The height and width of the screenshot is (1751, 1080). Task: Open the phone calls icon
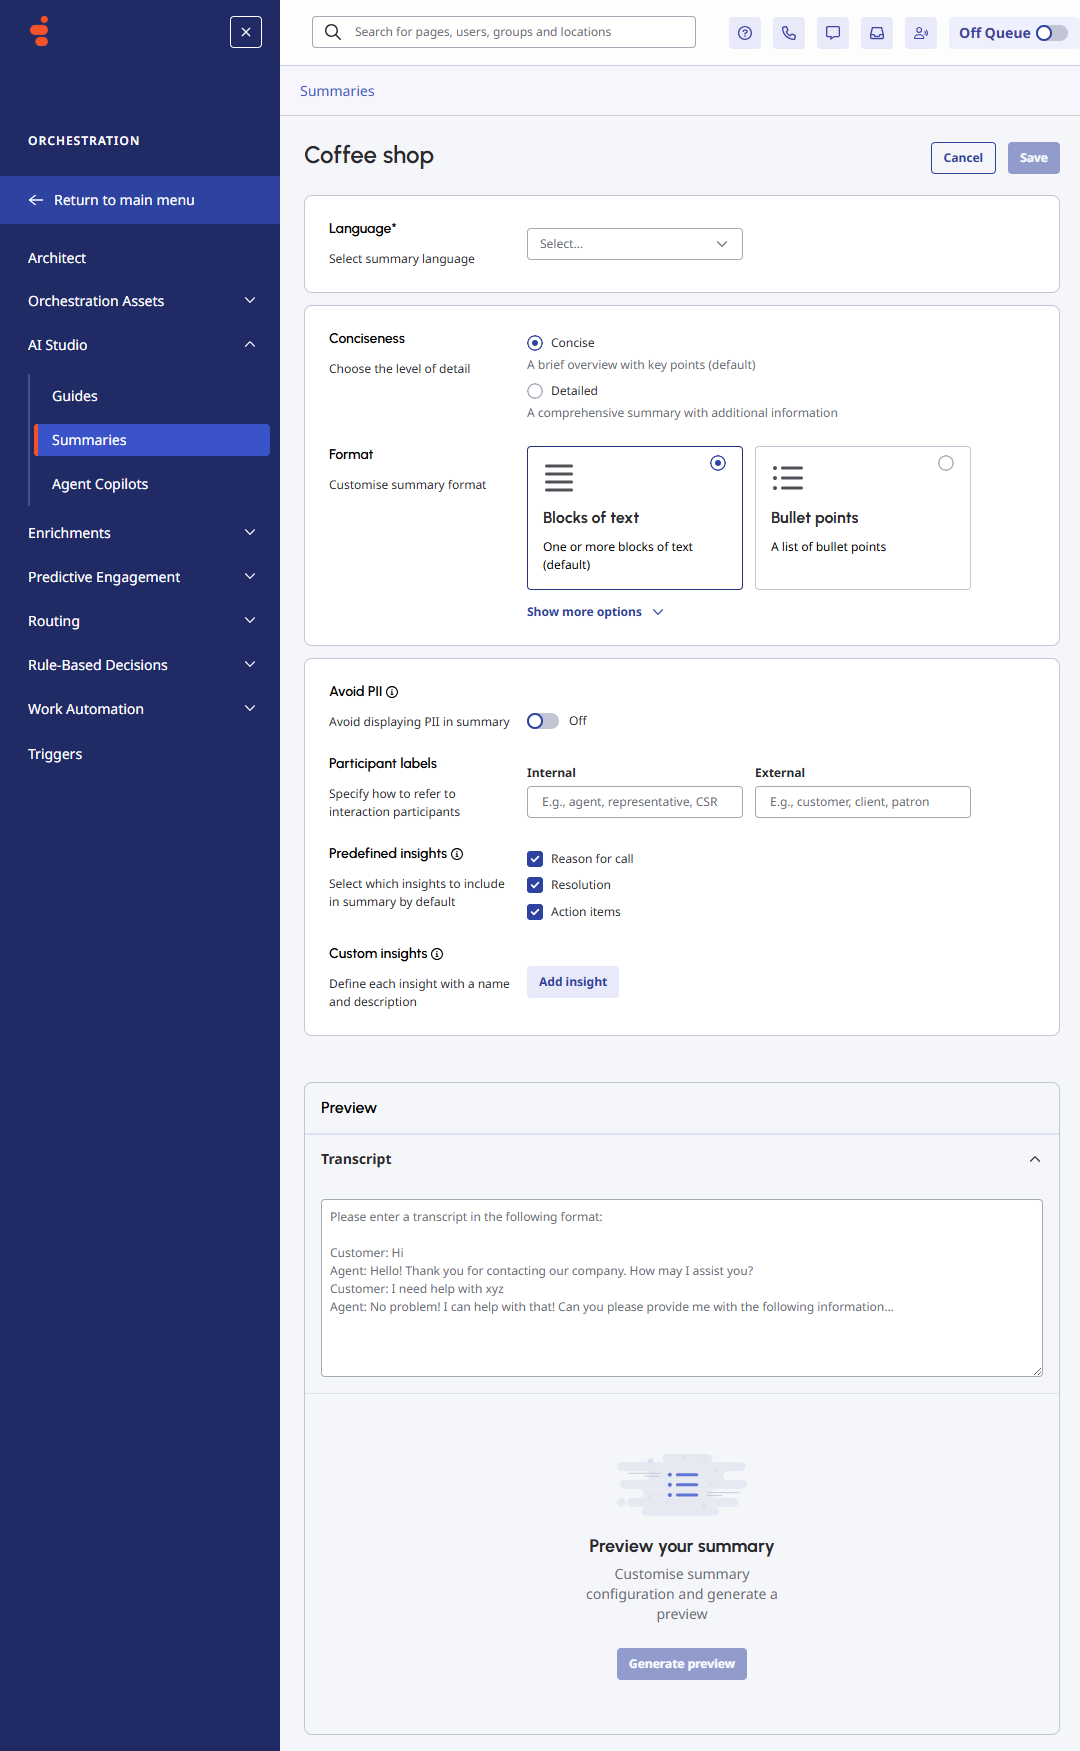[789, 33]
